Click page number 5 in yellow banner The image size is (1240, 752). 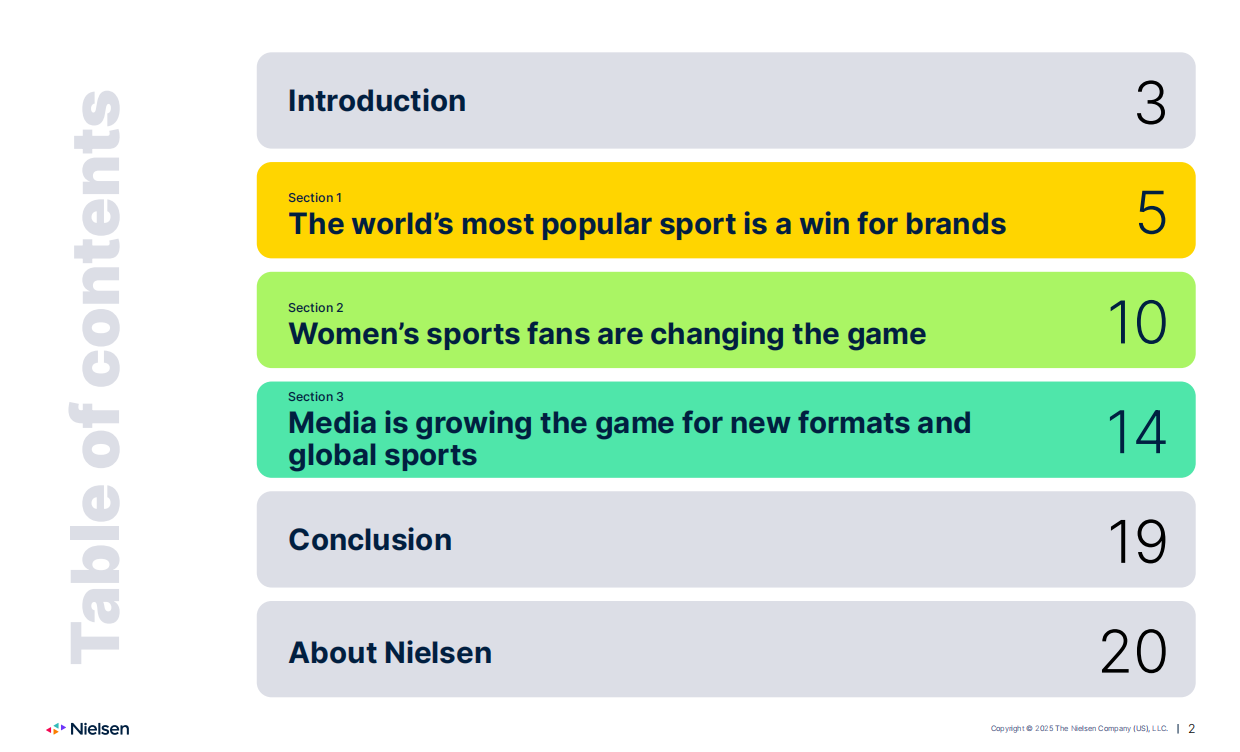click(1151, 212)
